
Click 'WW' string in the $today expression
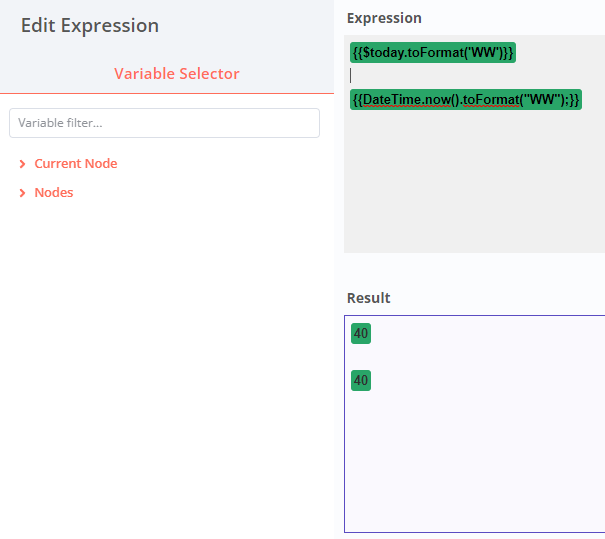485,52
